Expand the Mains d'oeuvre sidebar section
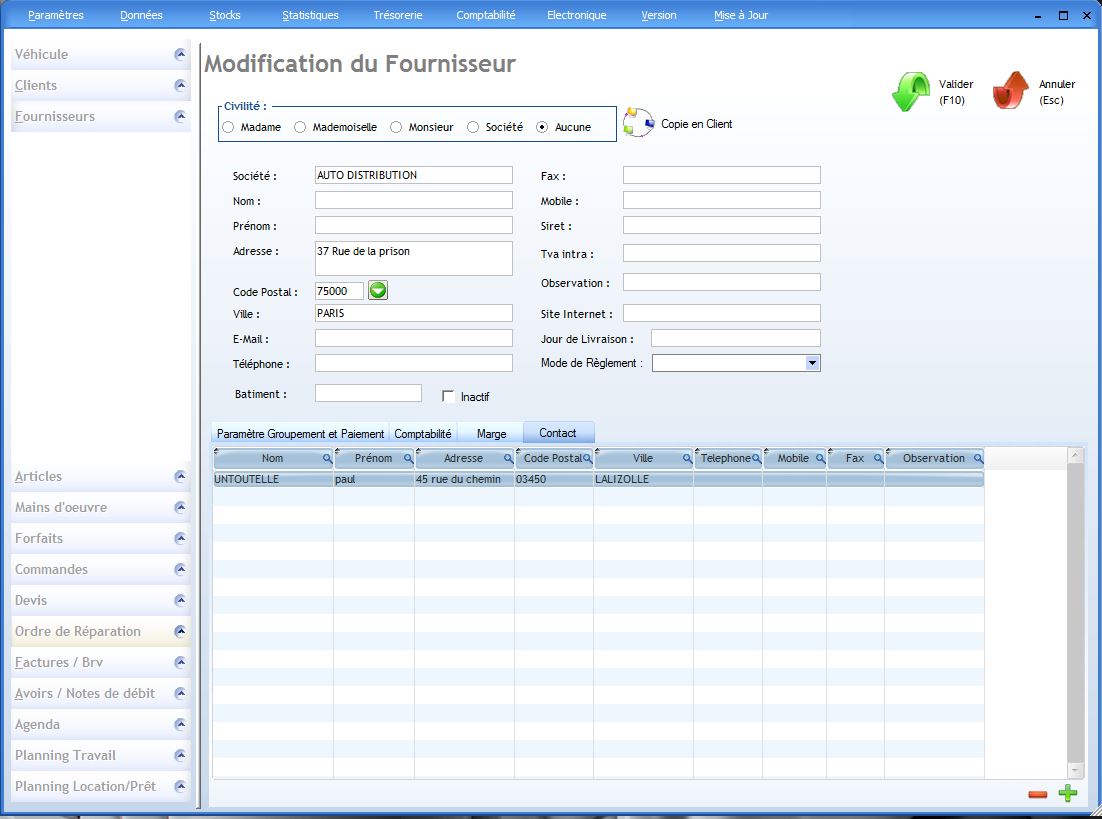This screenshot has height=819, width=1102. click(180, 507)
